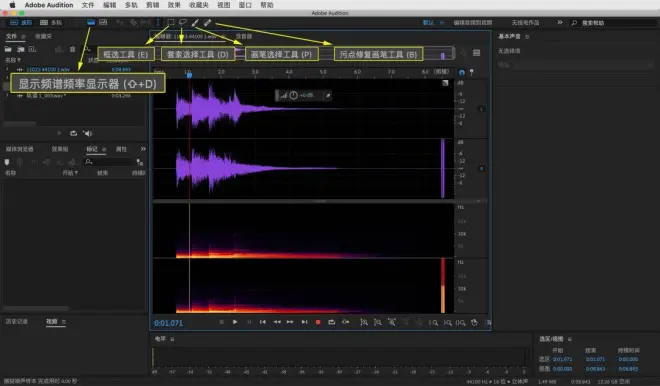Click the 0:01.071 current time display

(168, 323)
